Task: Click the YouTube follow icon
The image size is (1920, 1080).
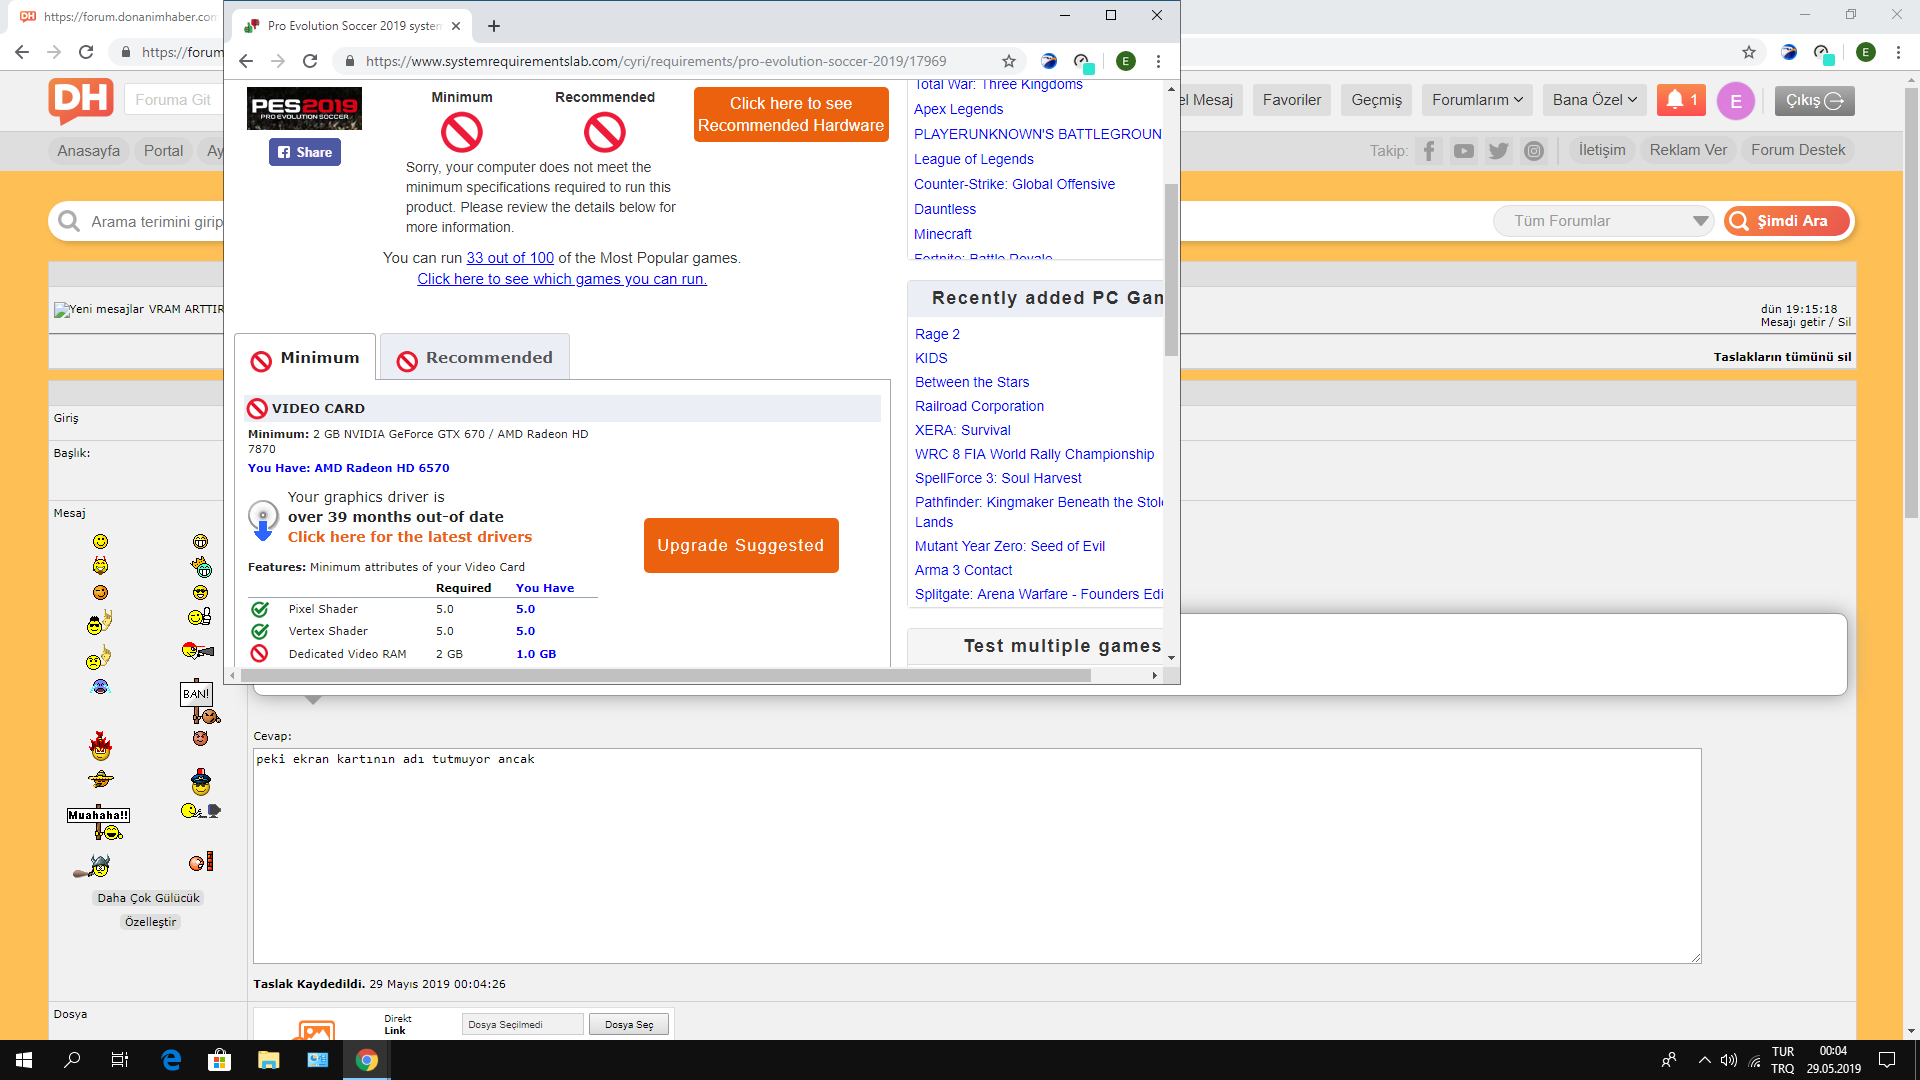Action: click(1464, 151)
